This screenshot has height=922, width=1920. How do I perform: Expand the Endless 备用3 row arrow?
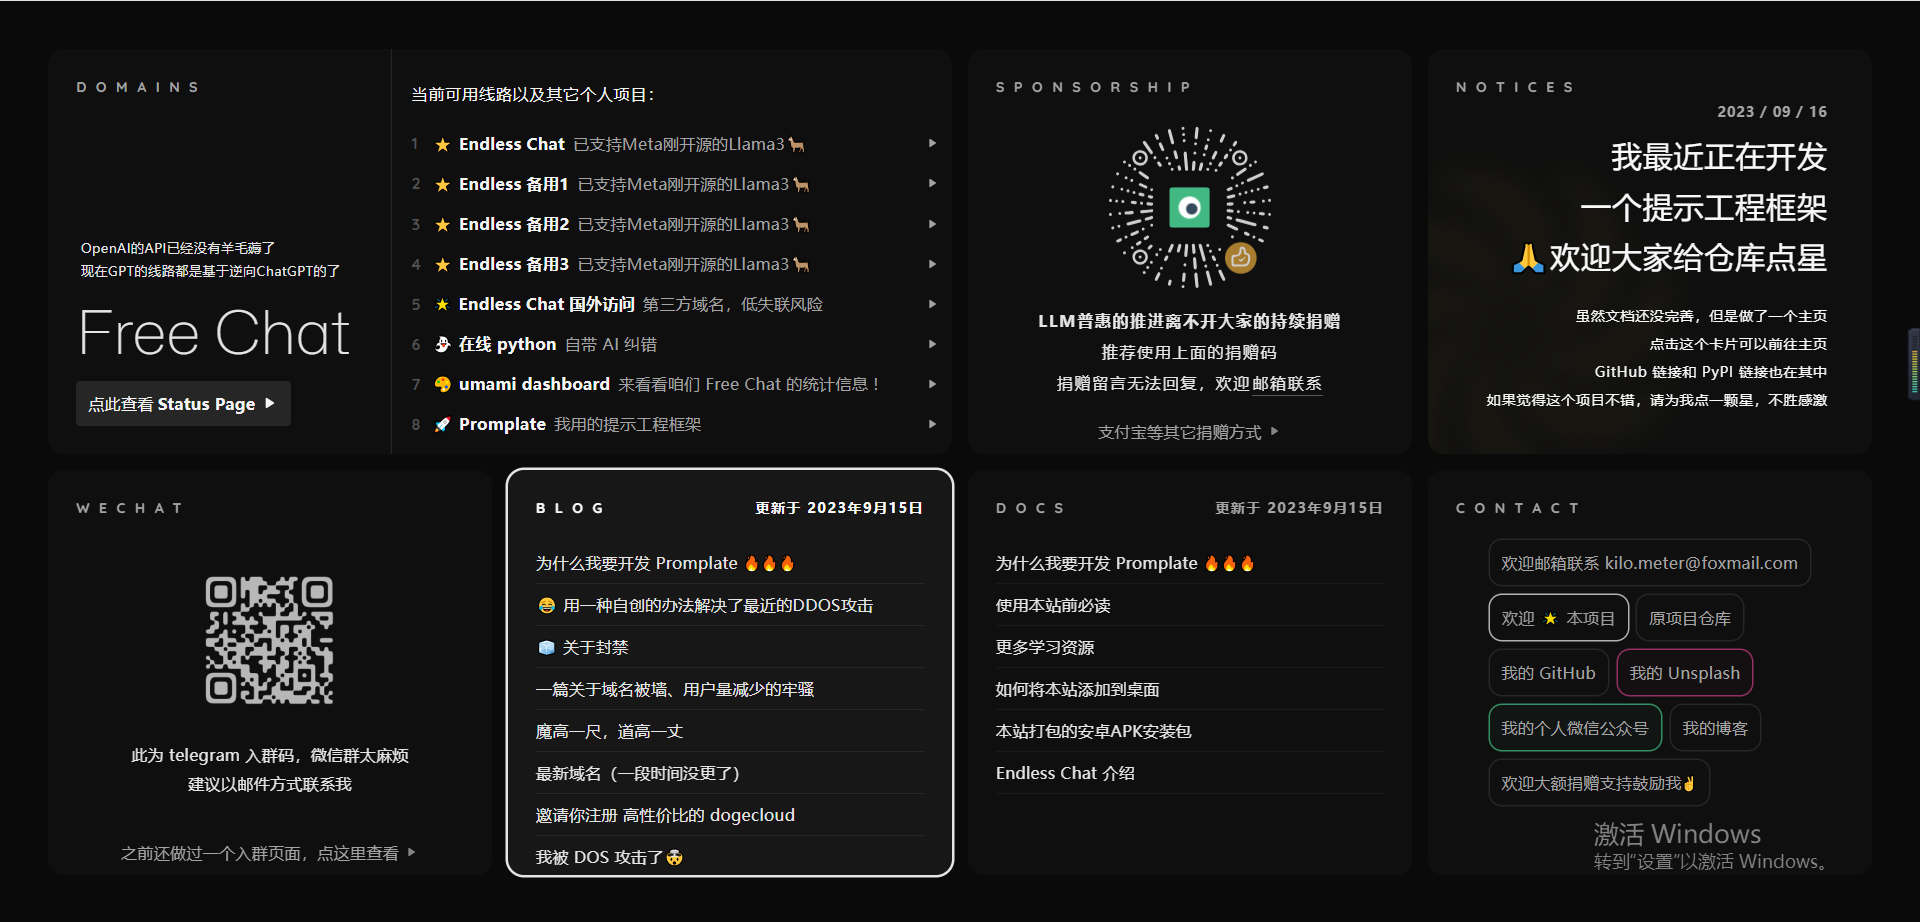point(932,264)
